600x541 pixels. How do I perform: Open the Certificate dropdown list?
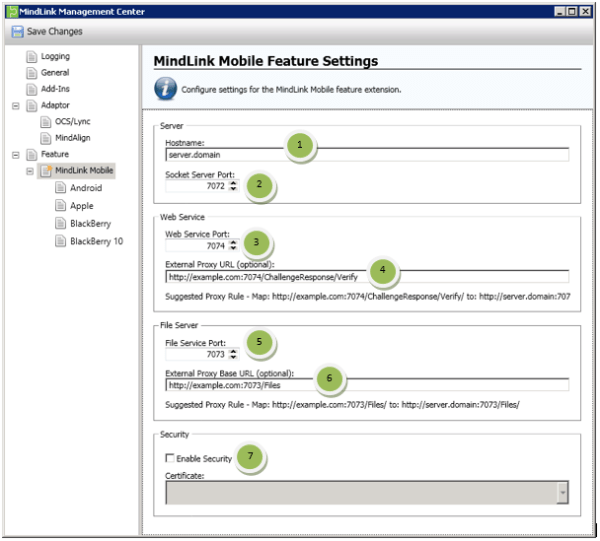click(x=563, y=493)
